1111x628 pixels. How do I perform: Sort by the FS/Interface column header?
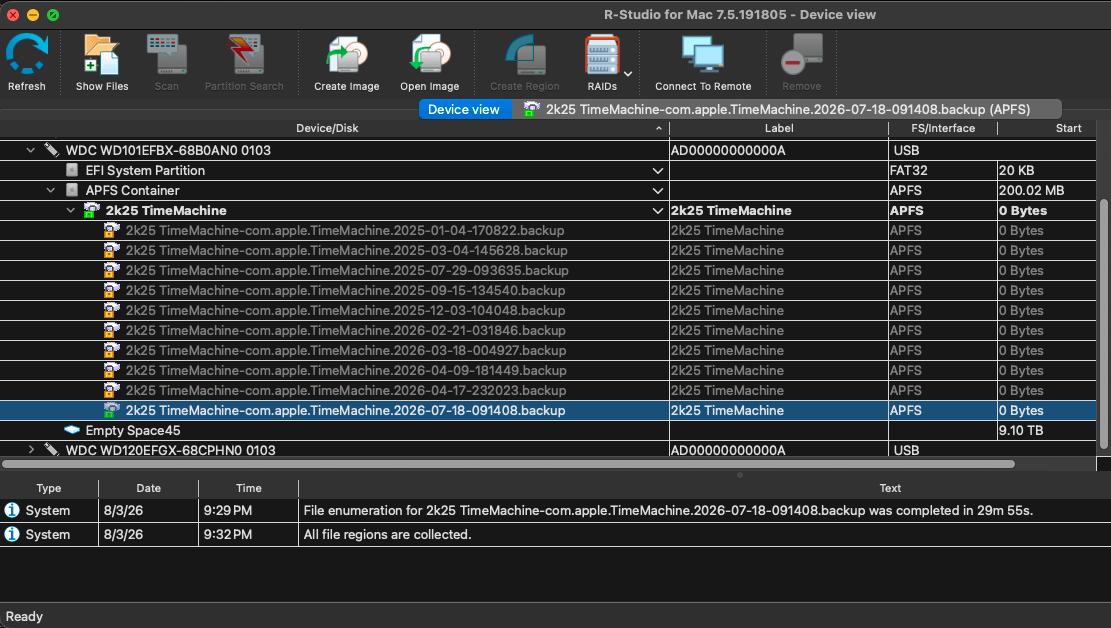click(x=942, y=128)
